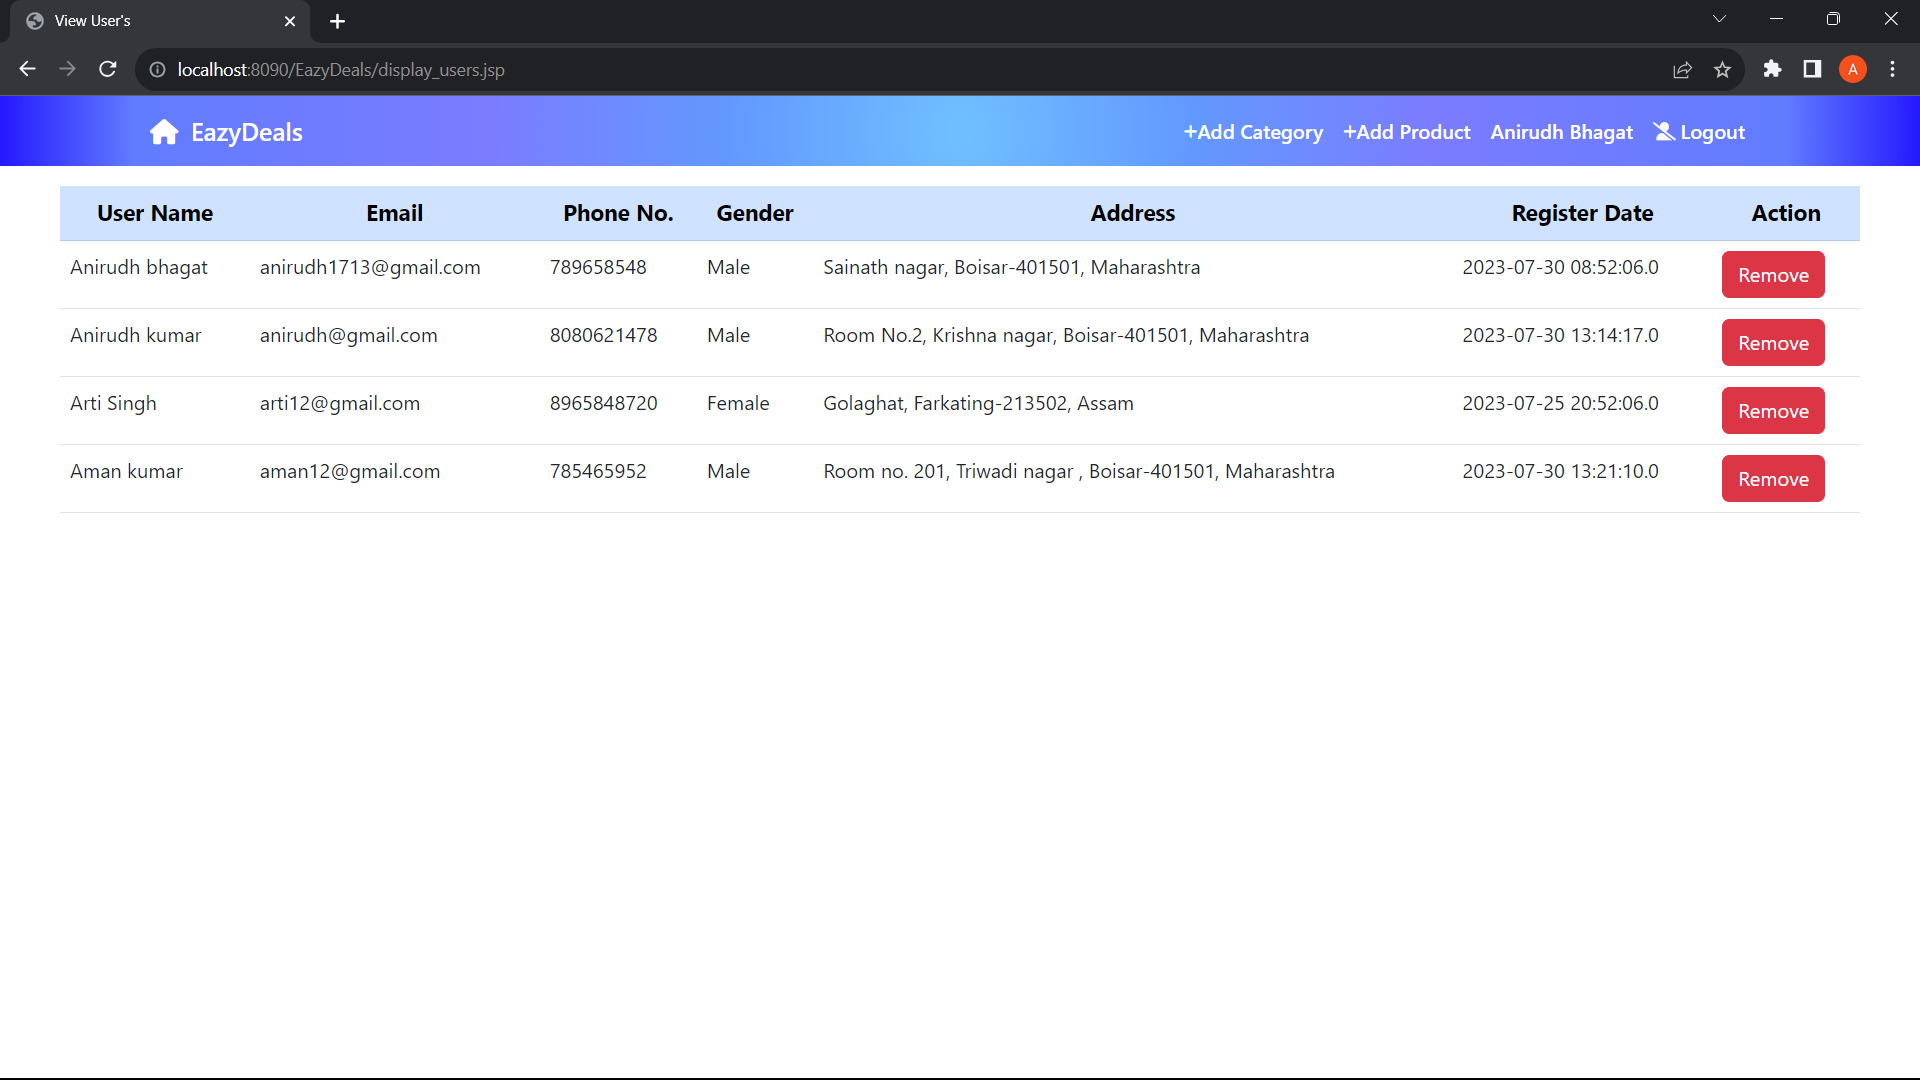
Task: Click the forward navigation arrow
Action: coord(67,69)
